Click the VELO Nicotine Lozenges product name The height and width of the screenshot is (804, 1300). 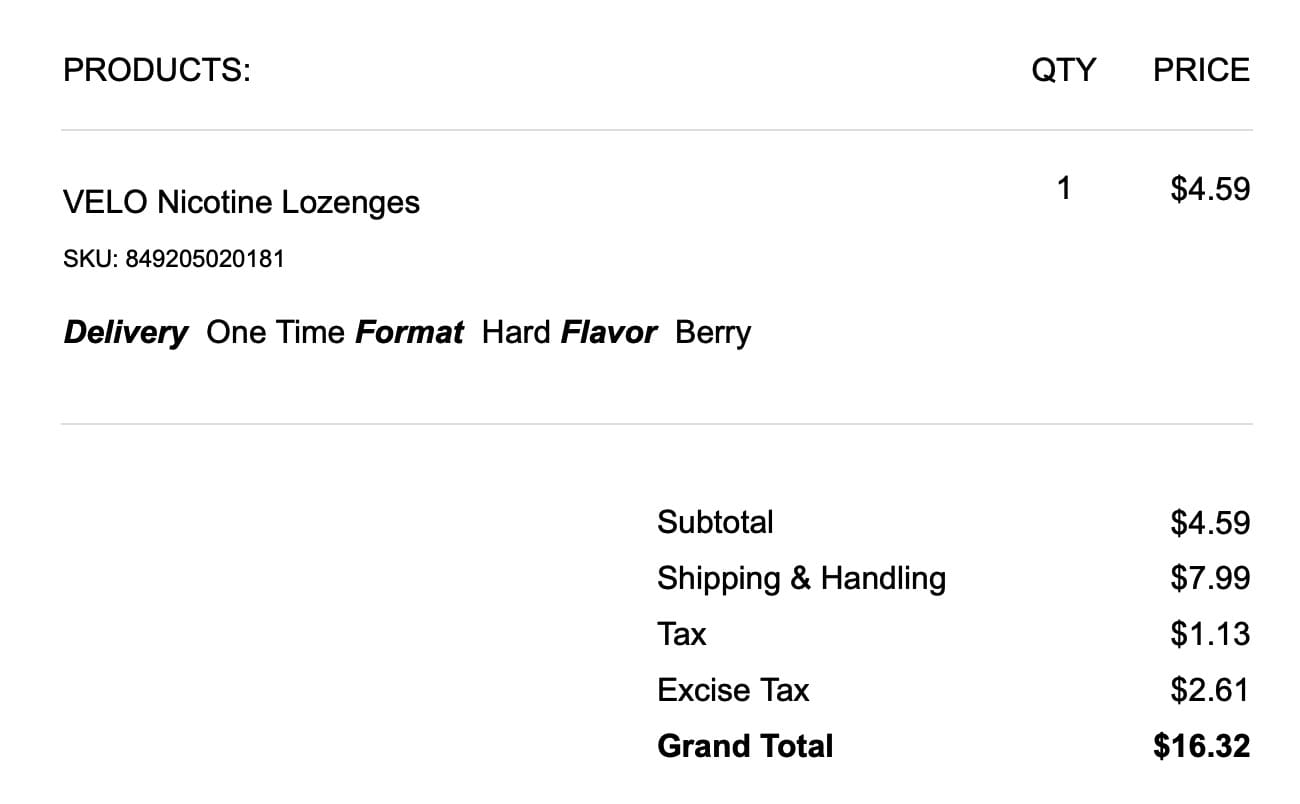[x=241, y=202]
